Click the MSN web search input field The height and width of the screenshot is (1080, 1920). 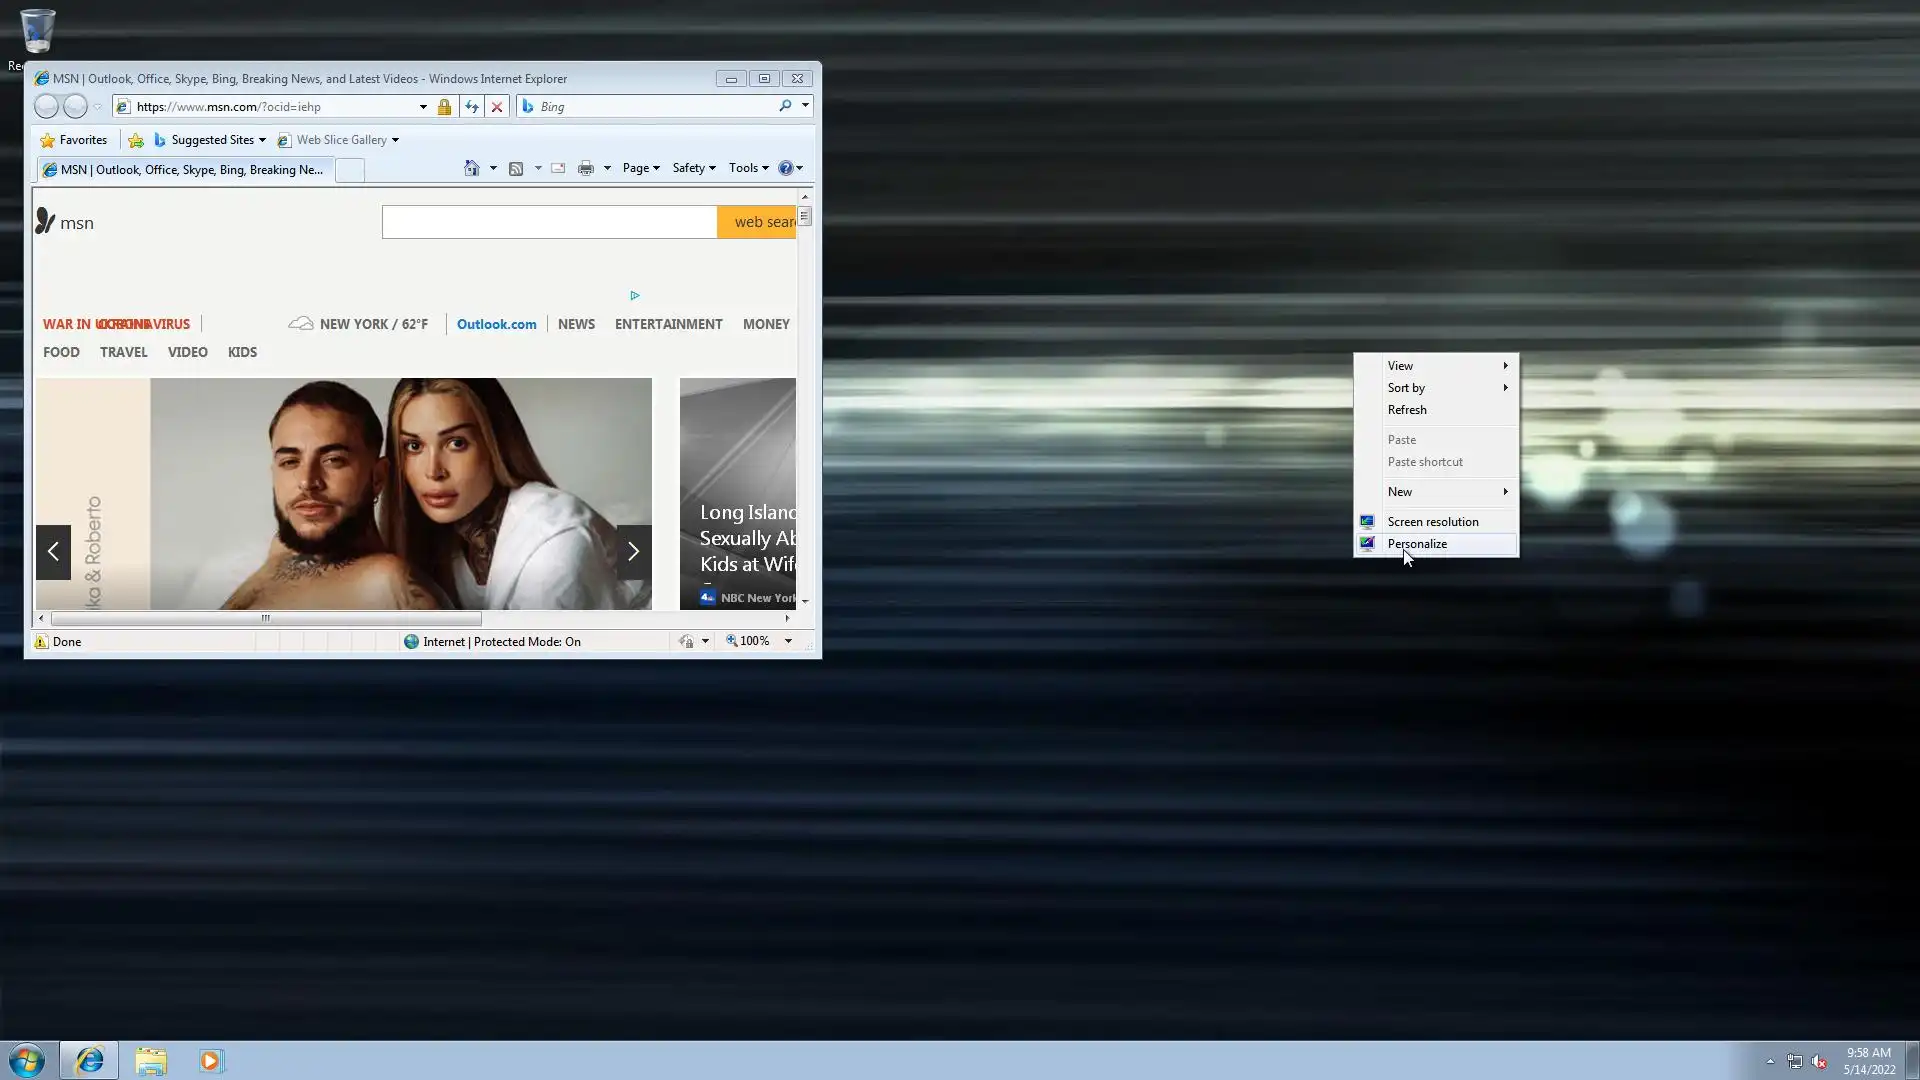(549, 222)
